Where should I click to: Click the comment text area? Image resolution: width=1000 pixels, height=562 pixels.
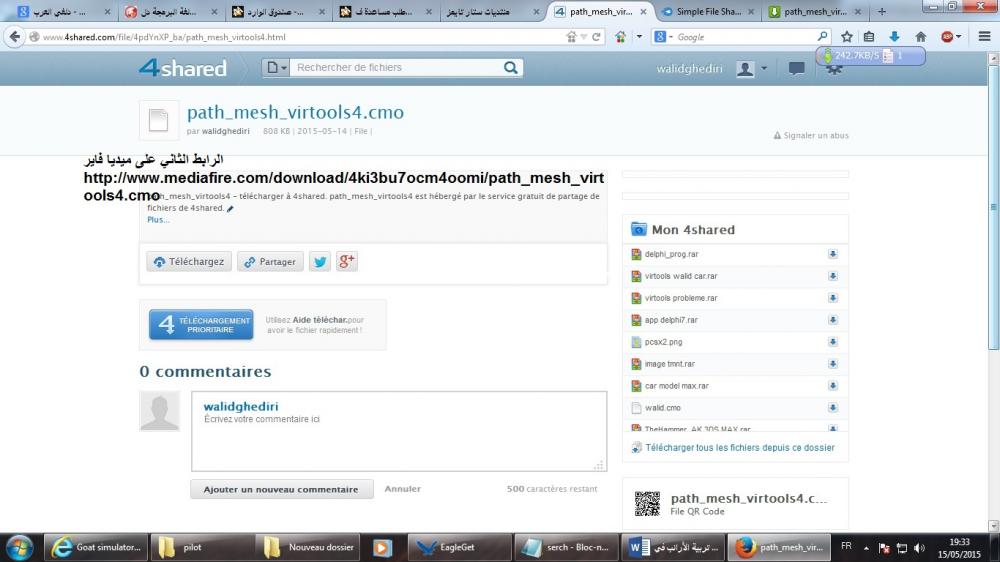[399, 431]
